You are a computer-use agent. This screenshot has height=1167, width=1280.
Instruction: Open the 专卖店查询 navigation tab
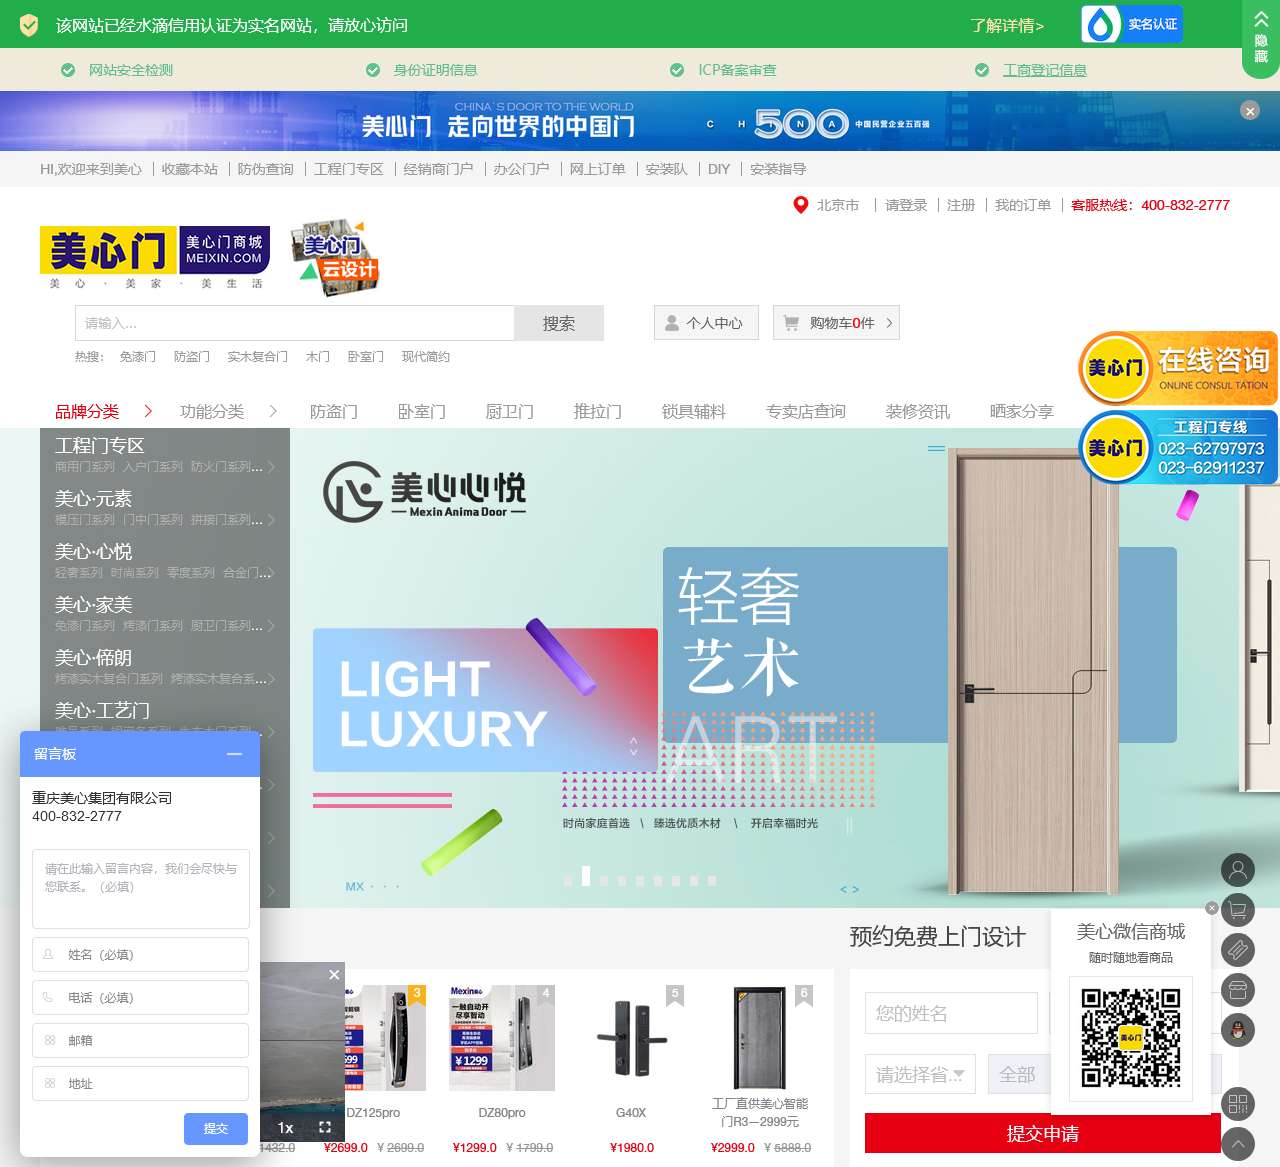click(806, 411)
